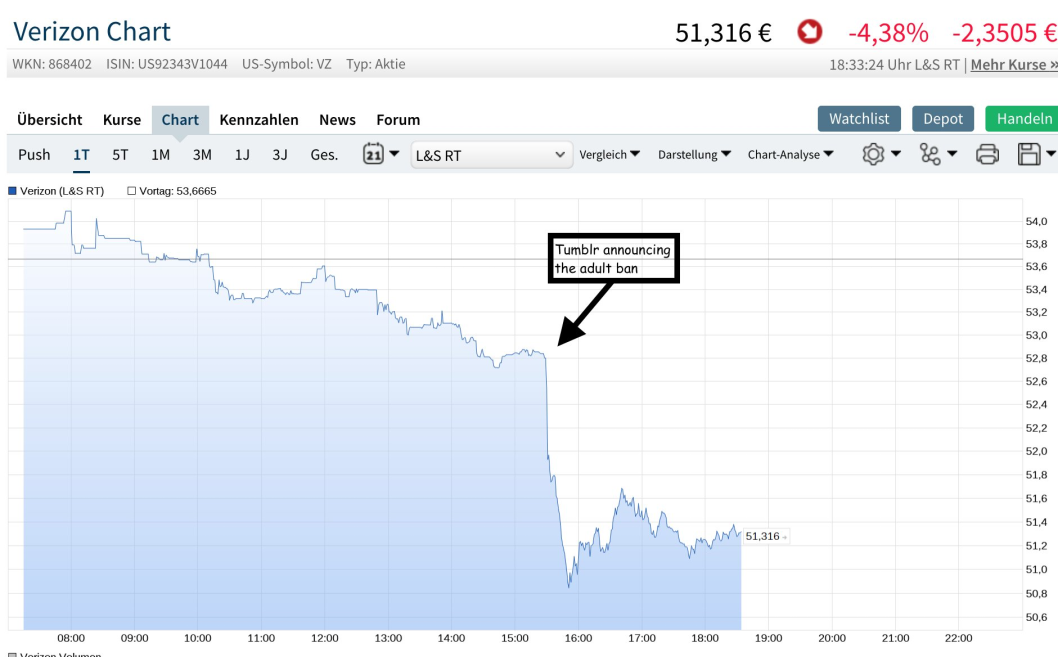Expand the Vergleich dropdown
This screenshot has height=657, width=1058.
[x=610, y=154]
